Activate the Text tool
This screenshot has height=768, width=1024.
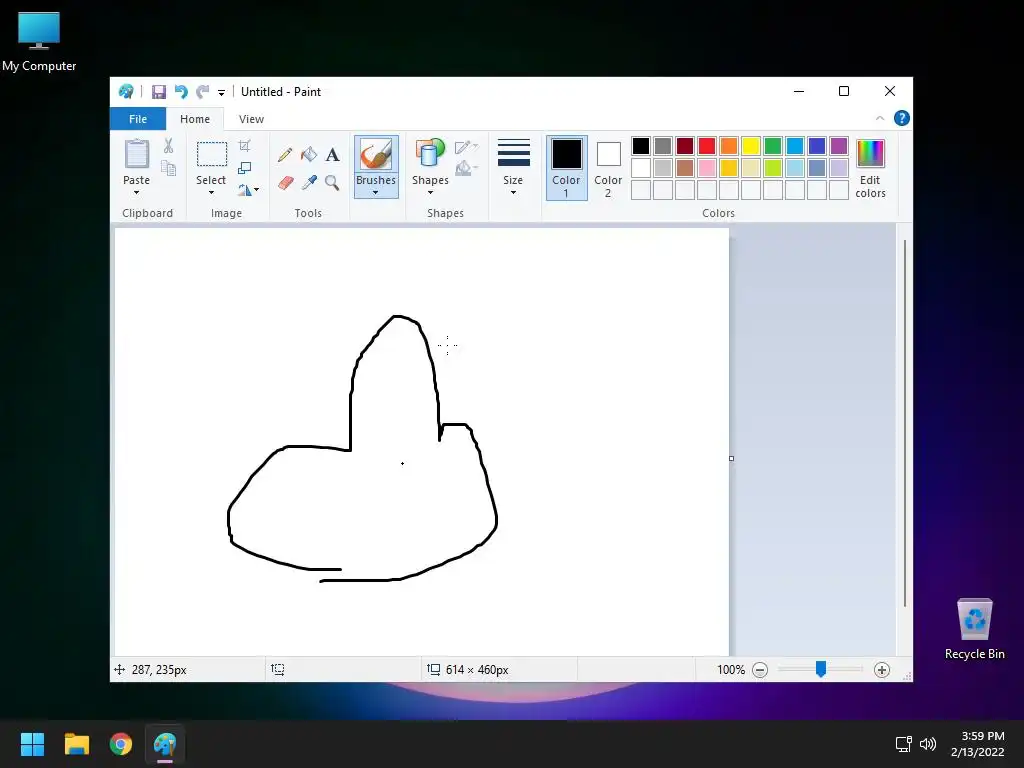click(x=332, y=155)
